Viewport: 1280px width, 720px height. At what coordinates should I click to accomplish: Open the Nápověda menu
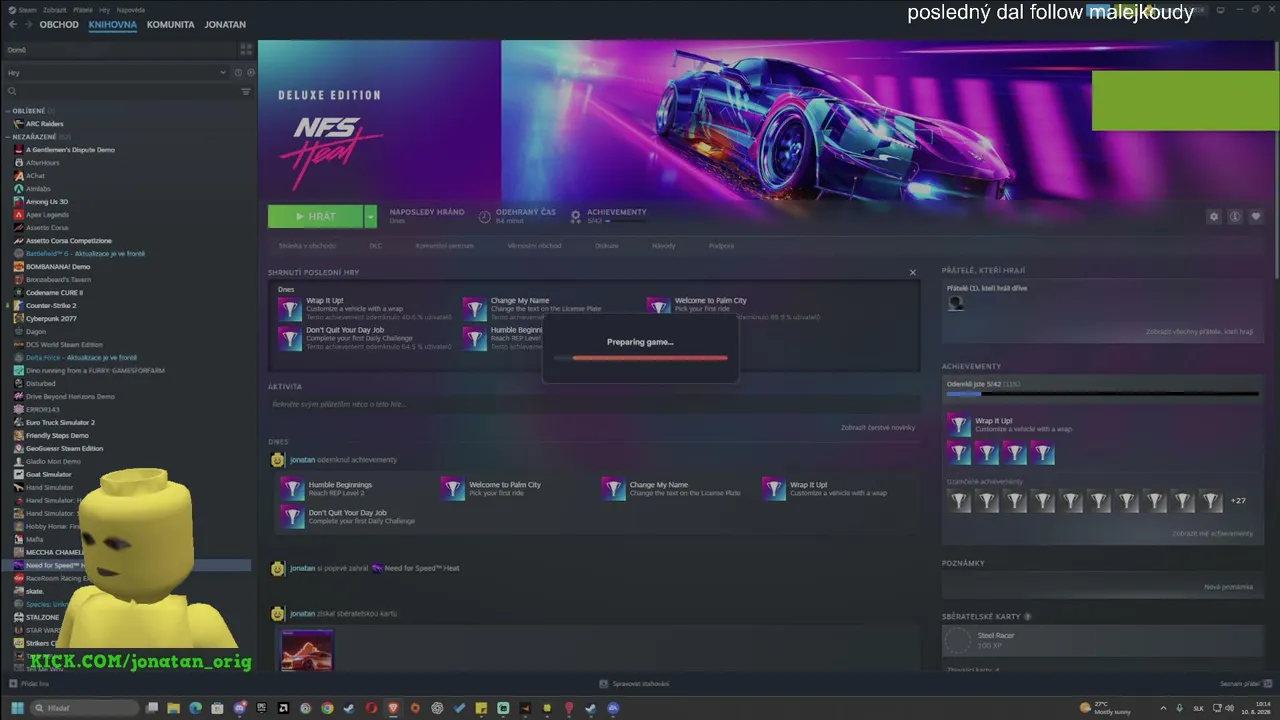(x=131, y=10)
